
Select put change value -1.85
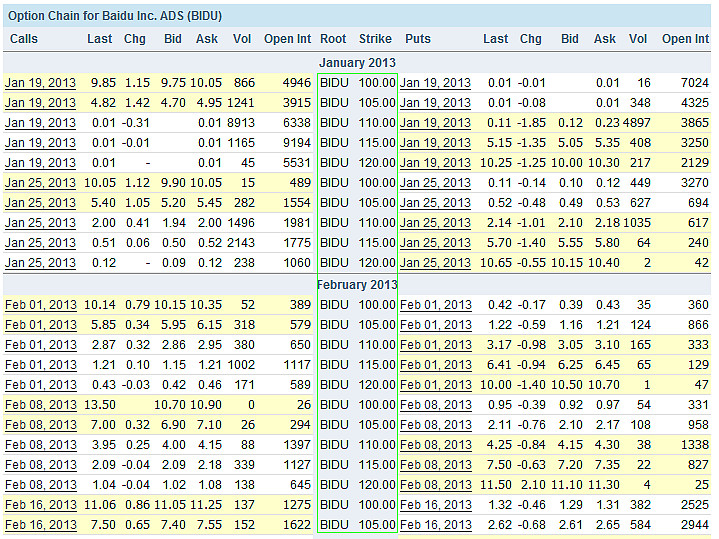tap(532, 123)
